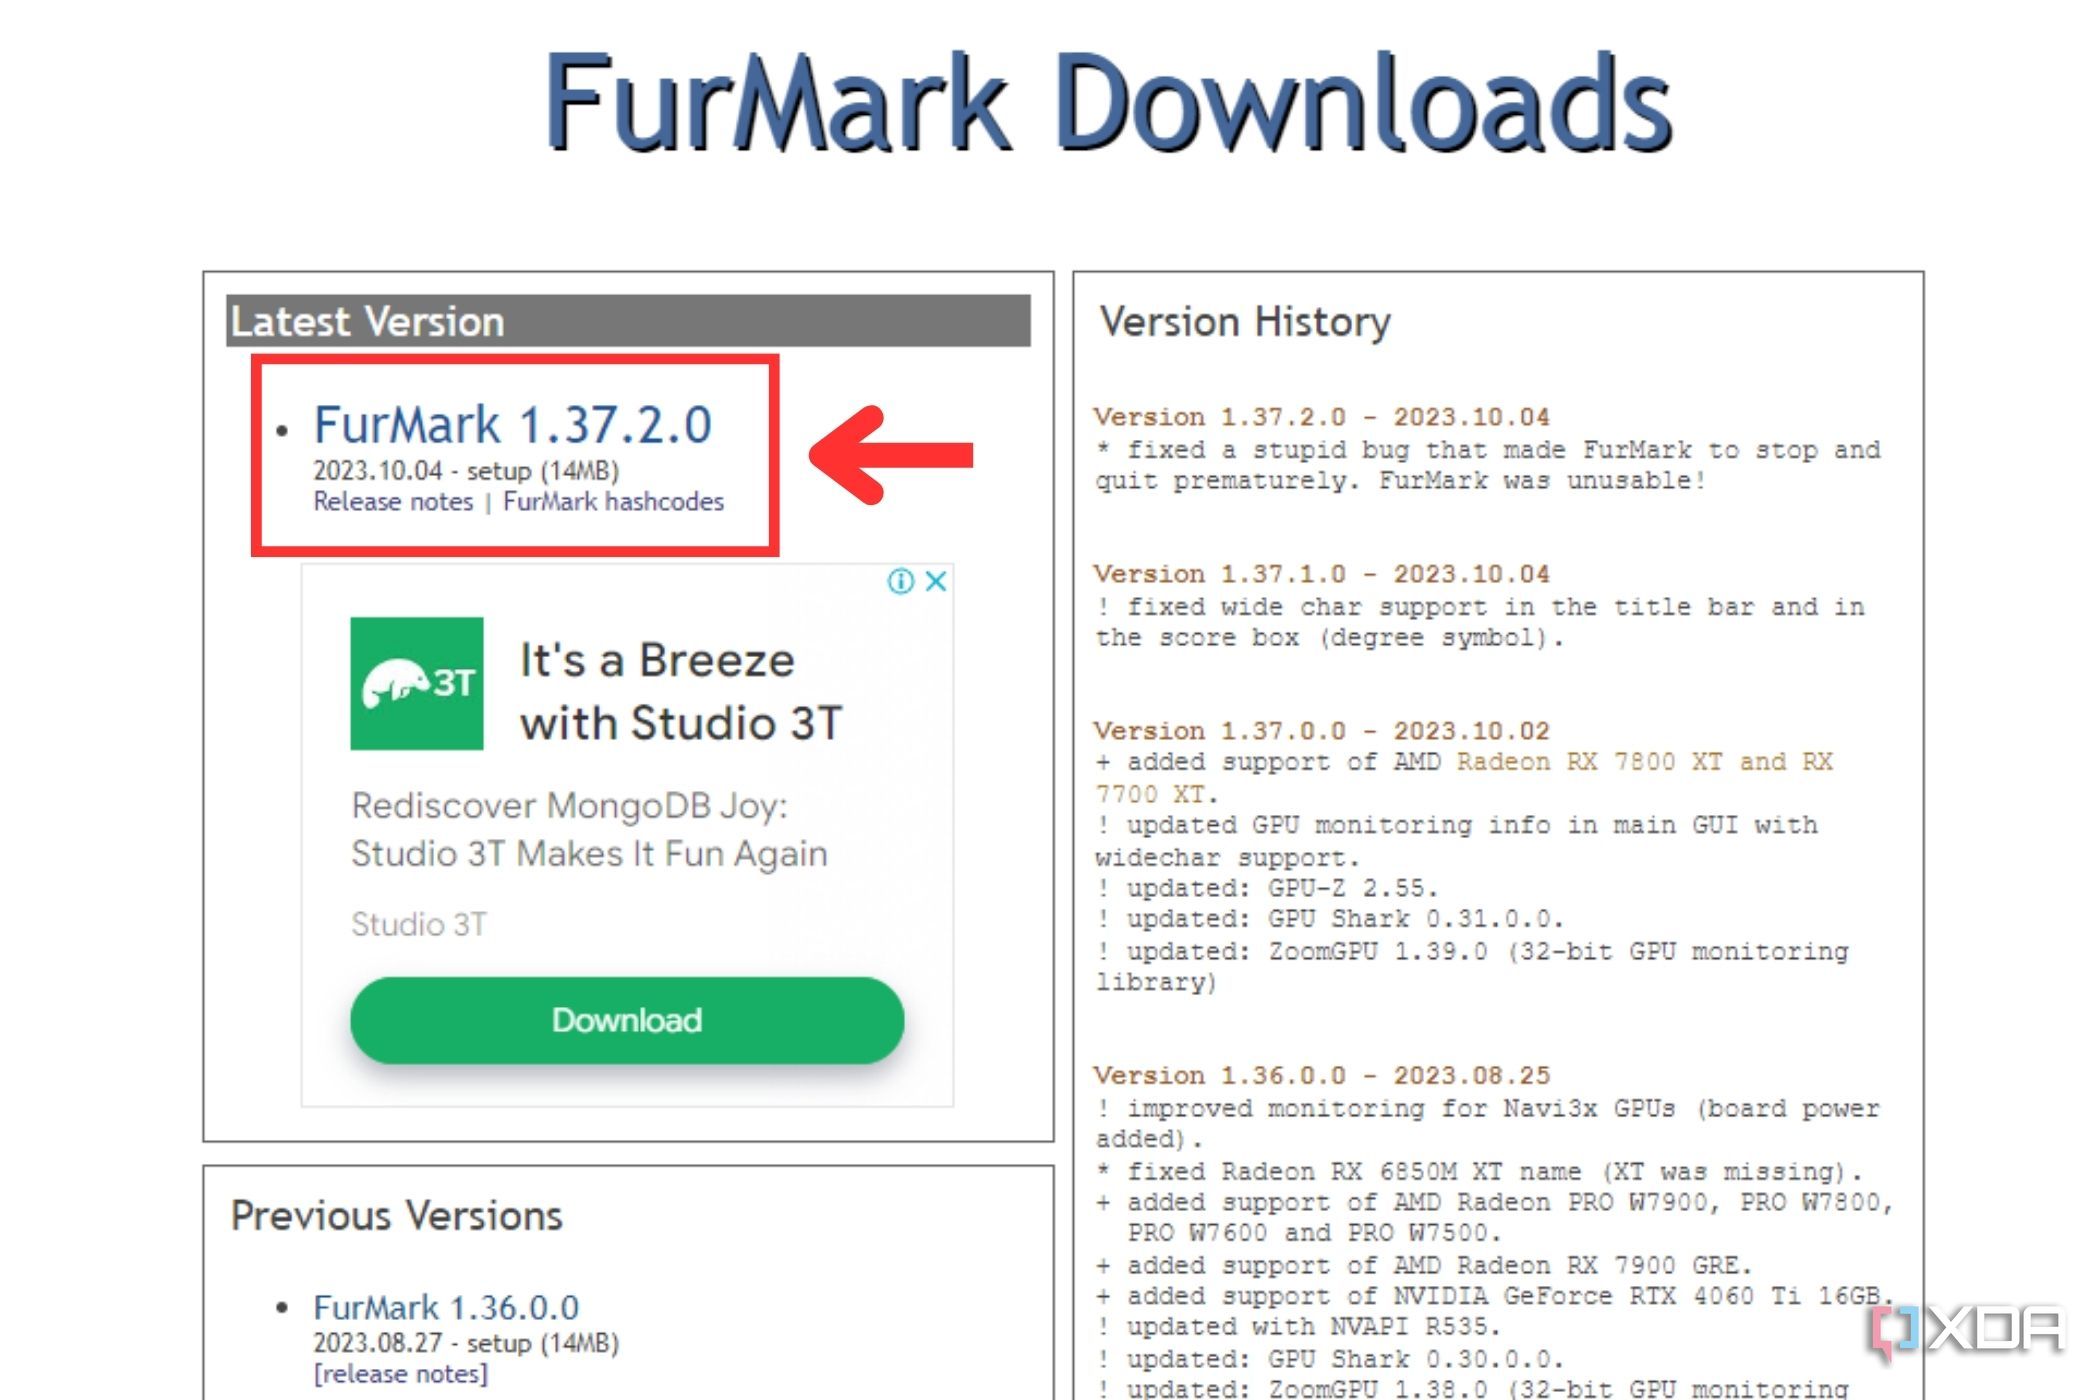Click the 'Studio 3T' advertiser name

[x=419, y=924]
